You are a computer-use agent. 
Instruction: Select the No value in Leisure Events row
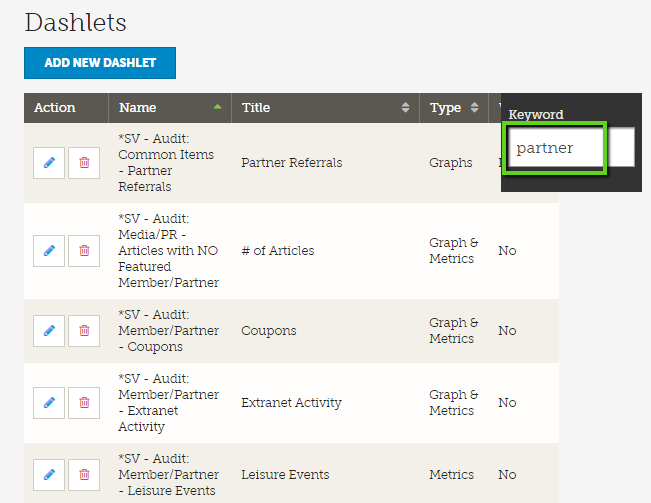click(x=507, y=475)
